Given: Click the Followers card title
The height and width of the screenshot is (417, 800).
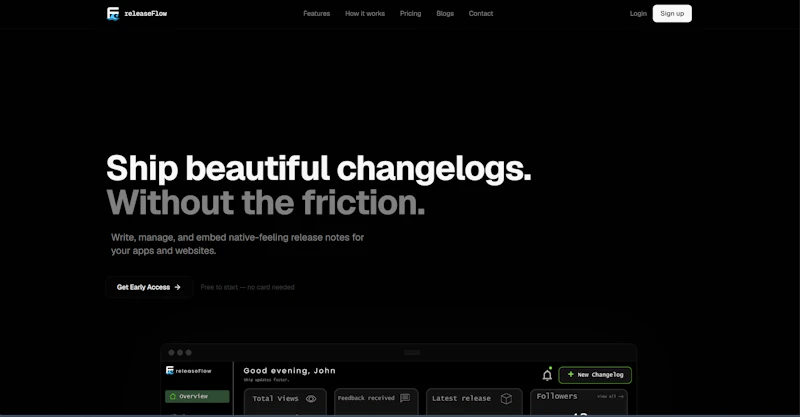Looking at the screenshot, I should coord(557,396).
